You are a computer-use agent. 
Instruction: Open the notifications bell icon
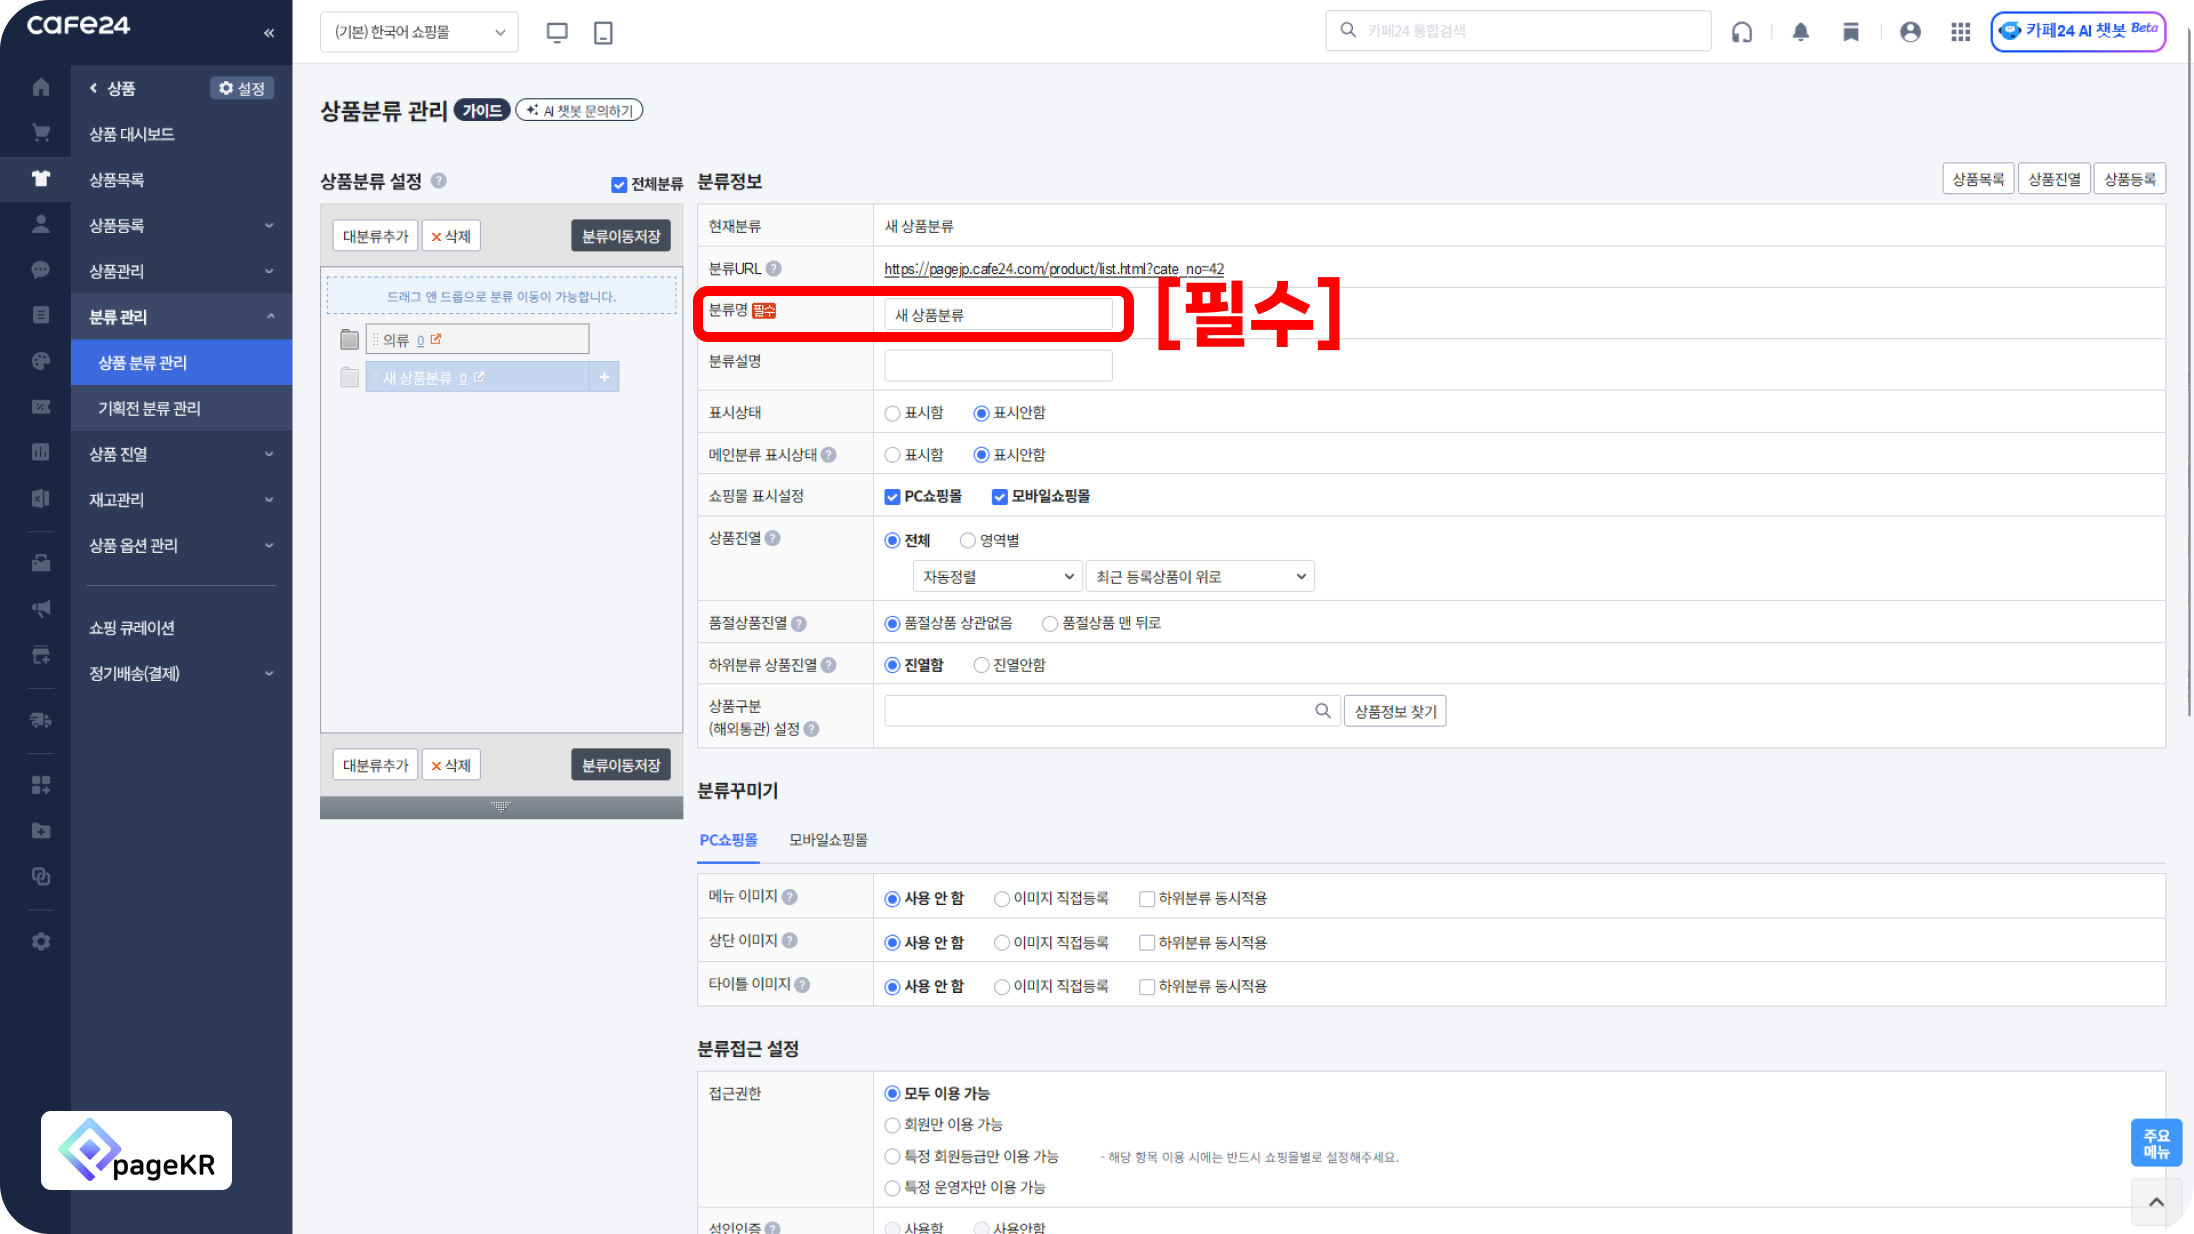coord(1800,32)
